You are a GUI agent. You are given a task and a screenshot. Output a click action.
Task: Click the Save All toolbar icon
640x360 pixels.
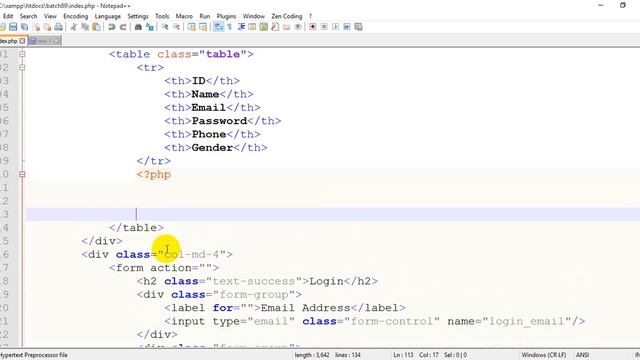tap(24, 27)
